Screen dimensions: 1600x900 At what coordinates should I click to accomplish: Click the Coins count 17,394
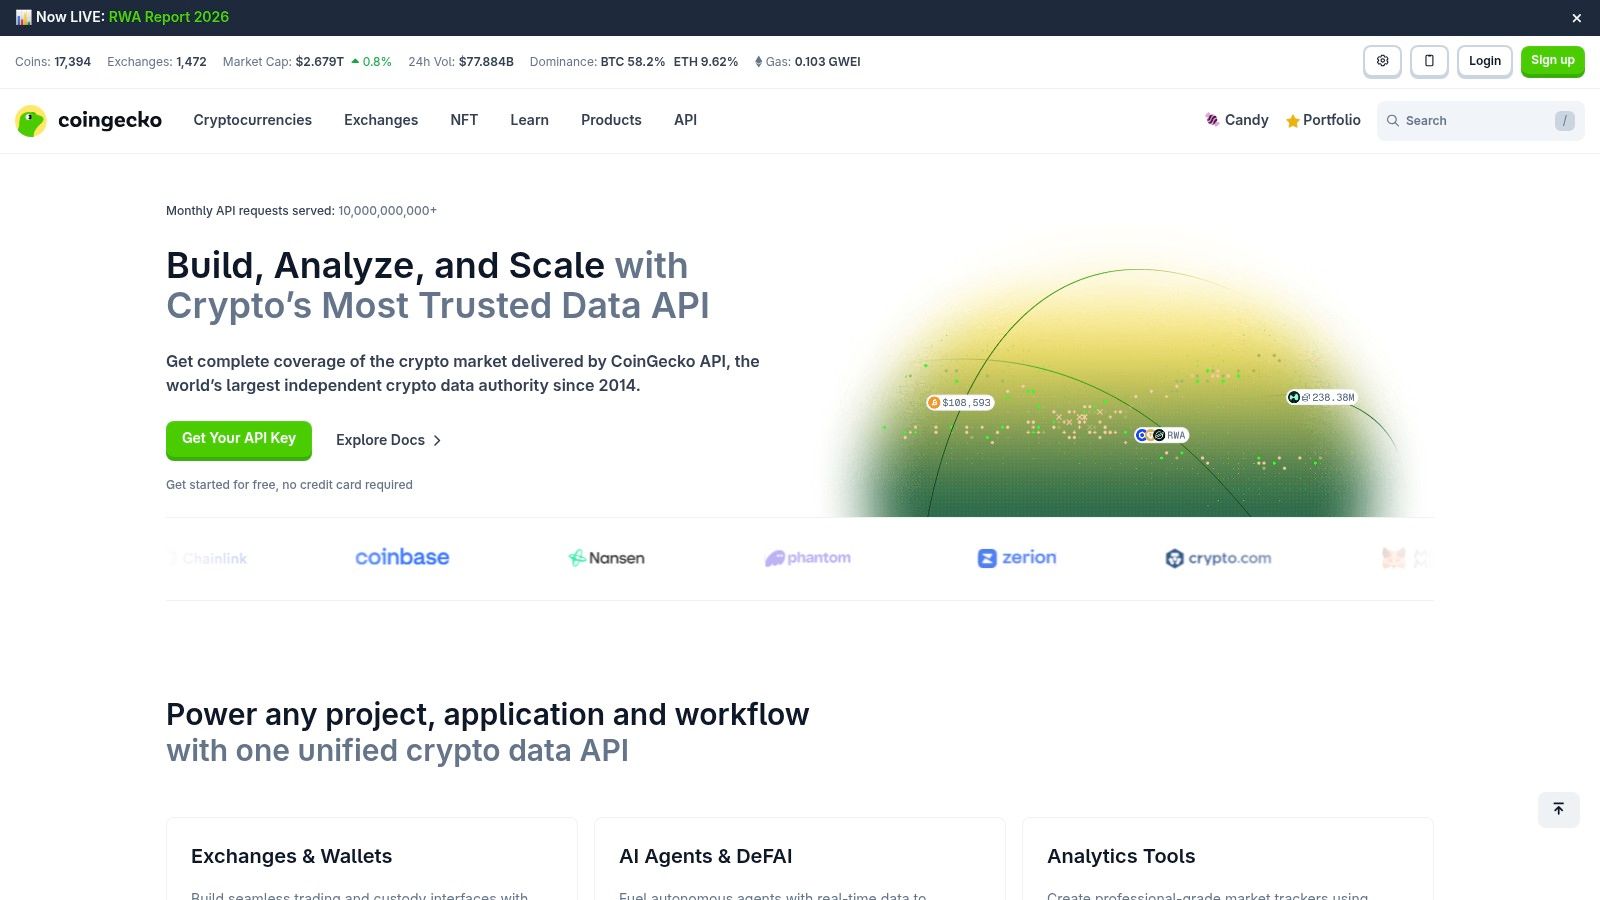click(x=72, y=62)
